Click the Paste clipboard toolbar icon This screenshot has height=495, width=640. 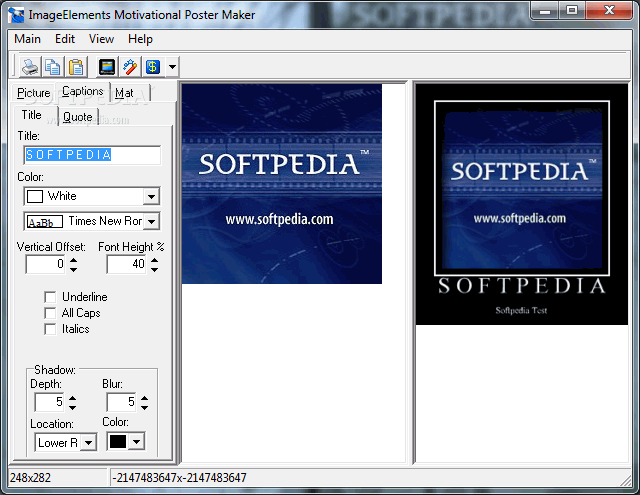(76, 67)
